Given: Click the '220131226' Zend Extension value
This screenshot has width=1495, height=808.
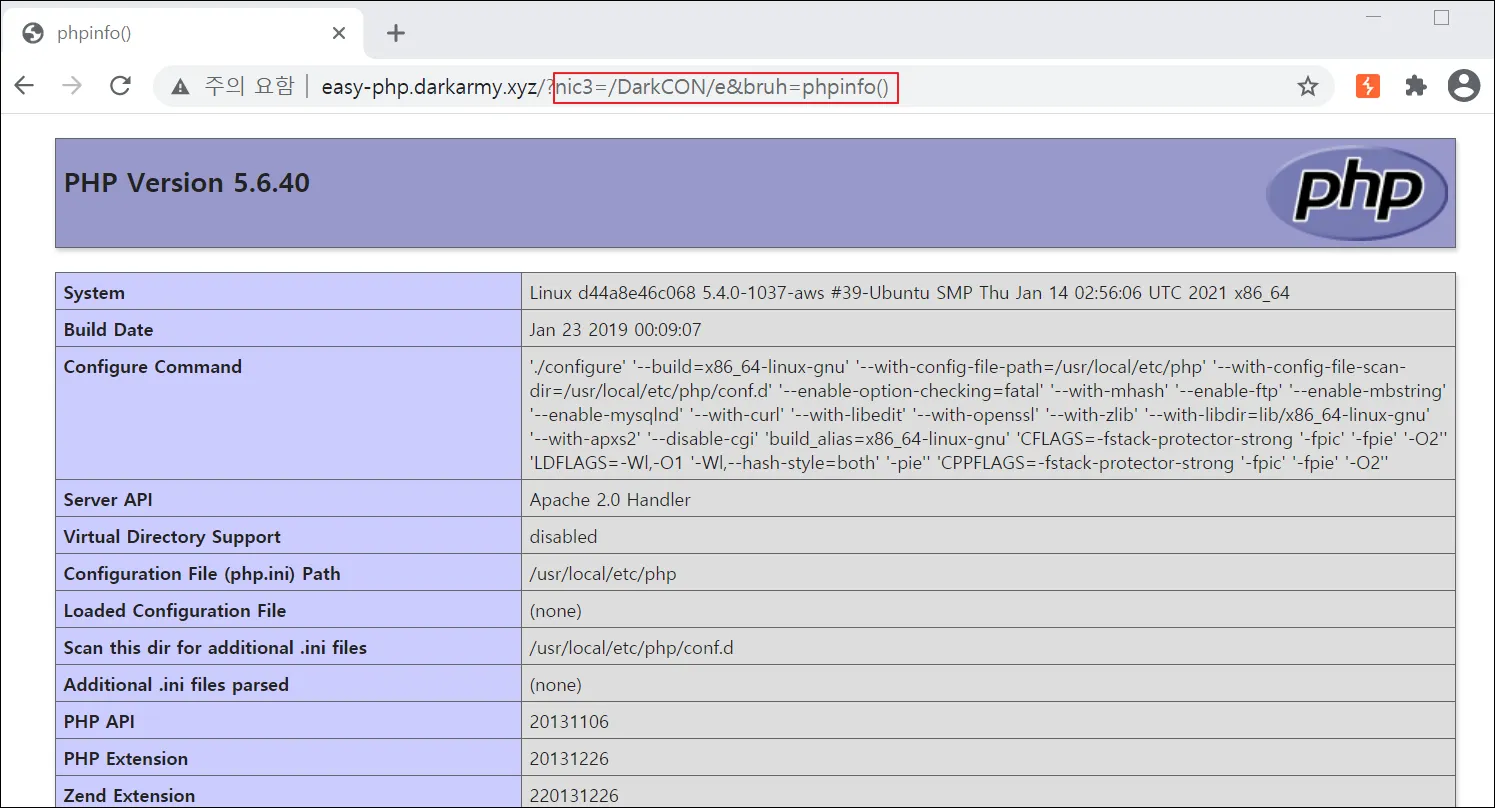Looking at the screenshot, I should tap(574, 796).
